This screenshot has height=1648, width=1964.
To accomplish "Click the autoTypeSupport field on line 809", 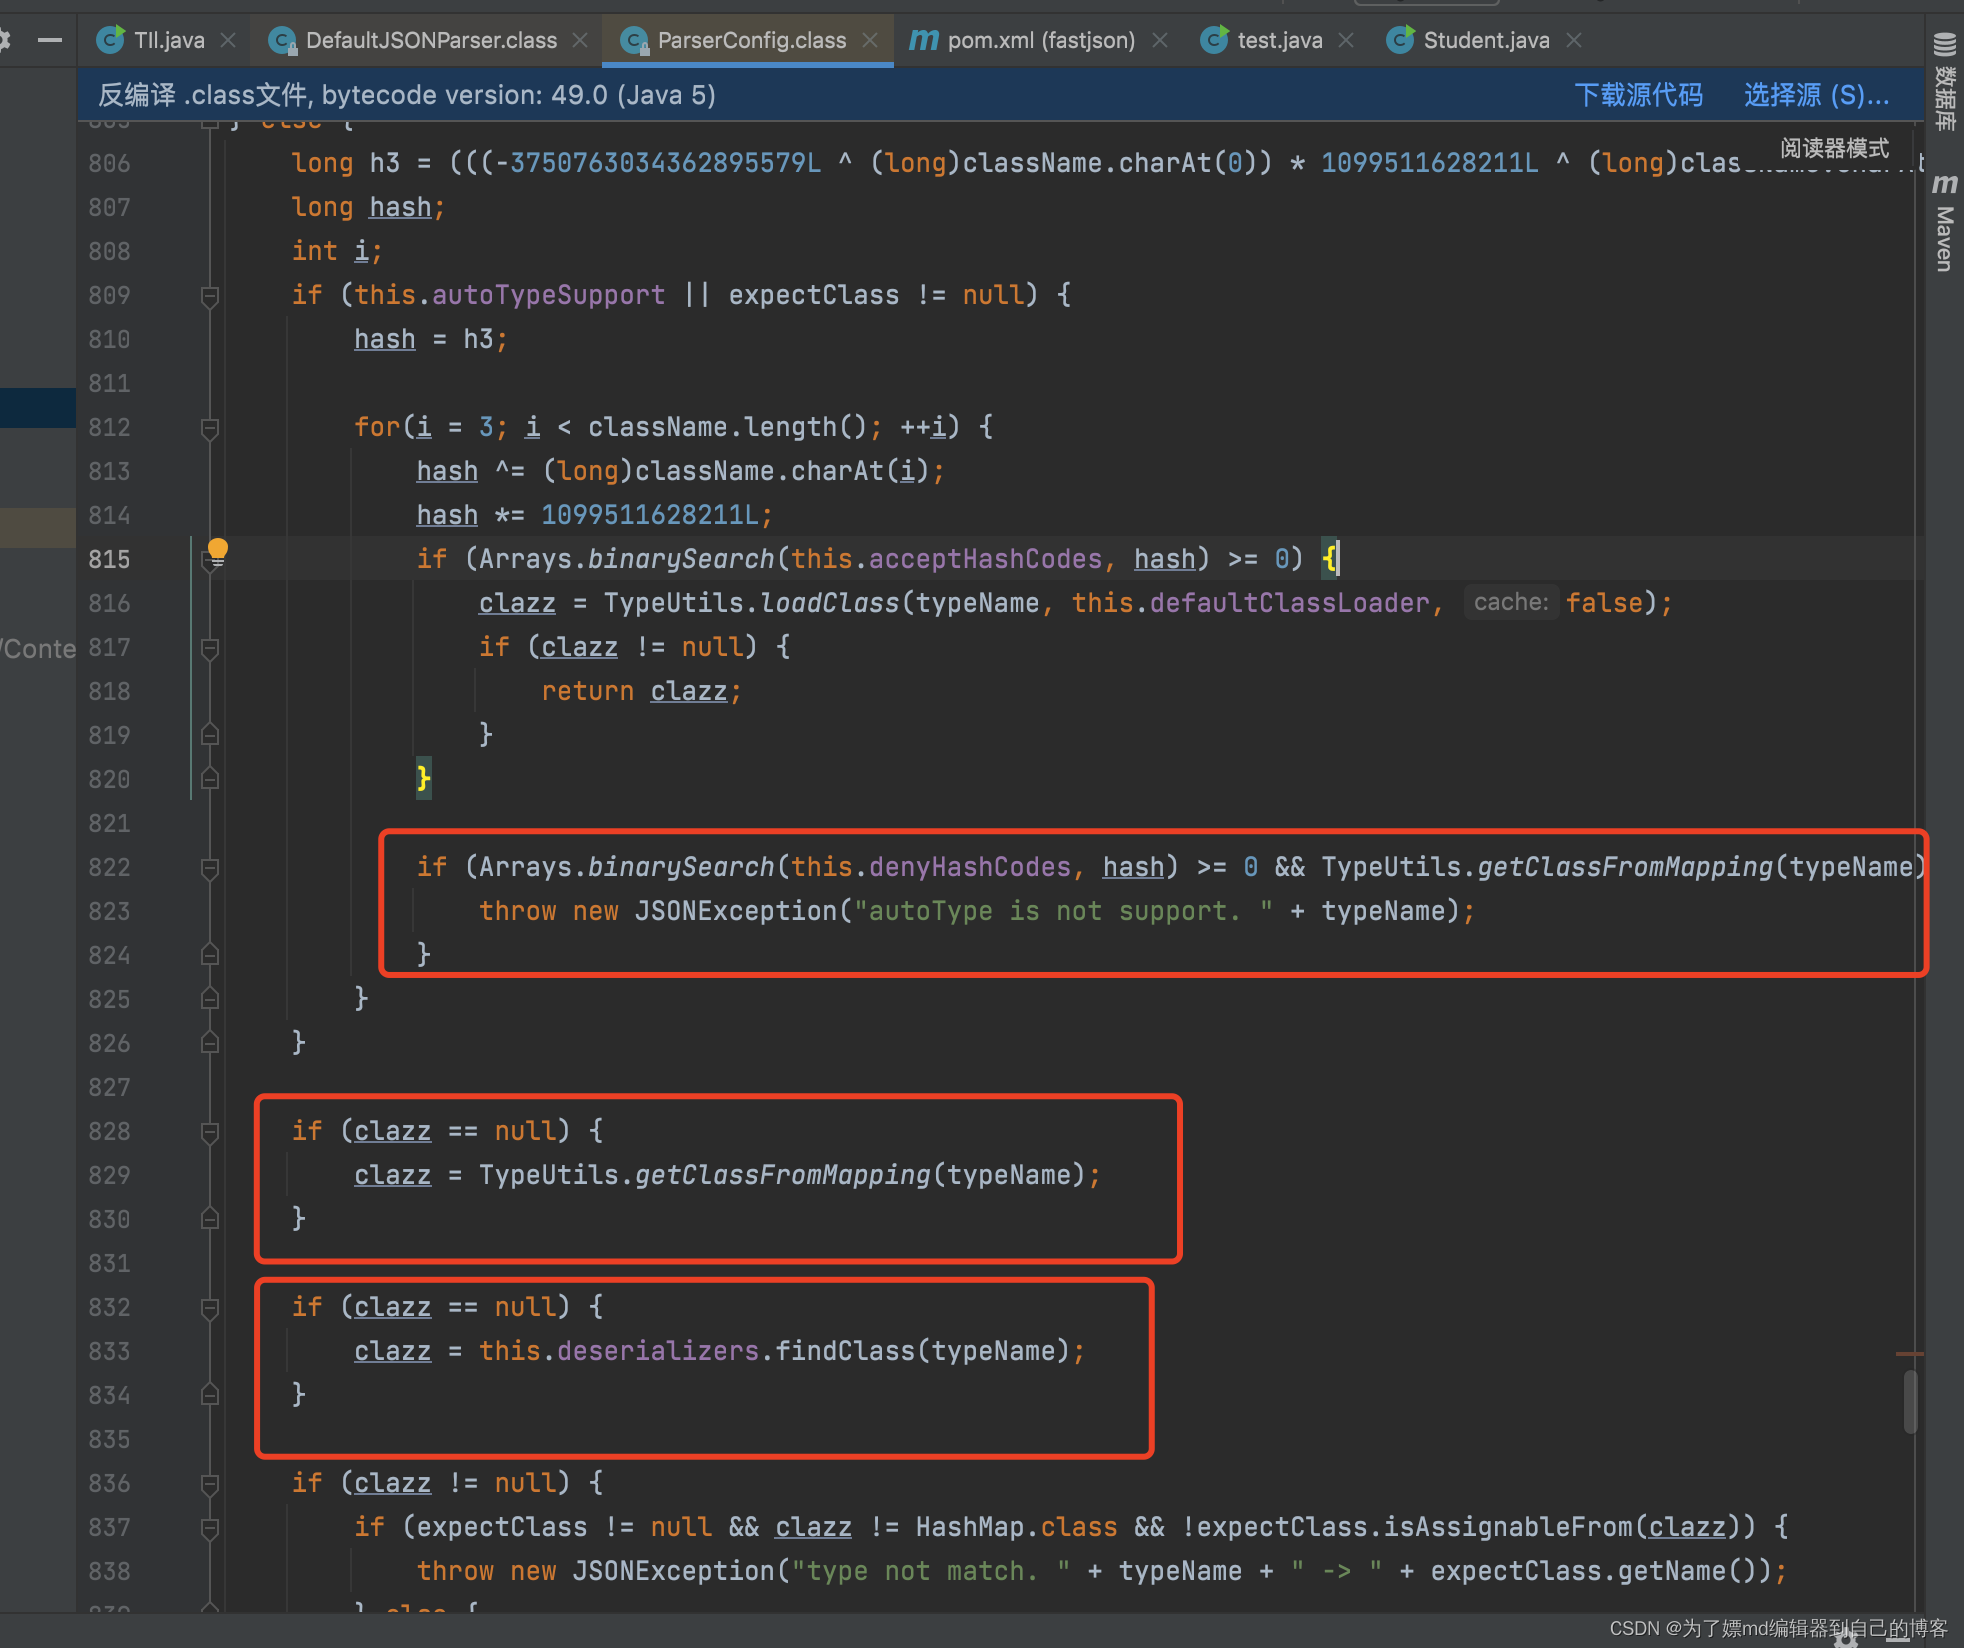I will pos(548,295).
